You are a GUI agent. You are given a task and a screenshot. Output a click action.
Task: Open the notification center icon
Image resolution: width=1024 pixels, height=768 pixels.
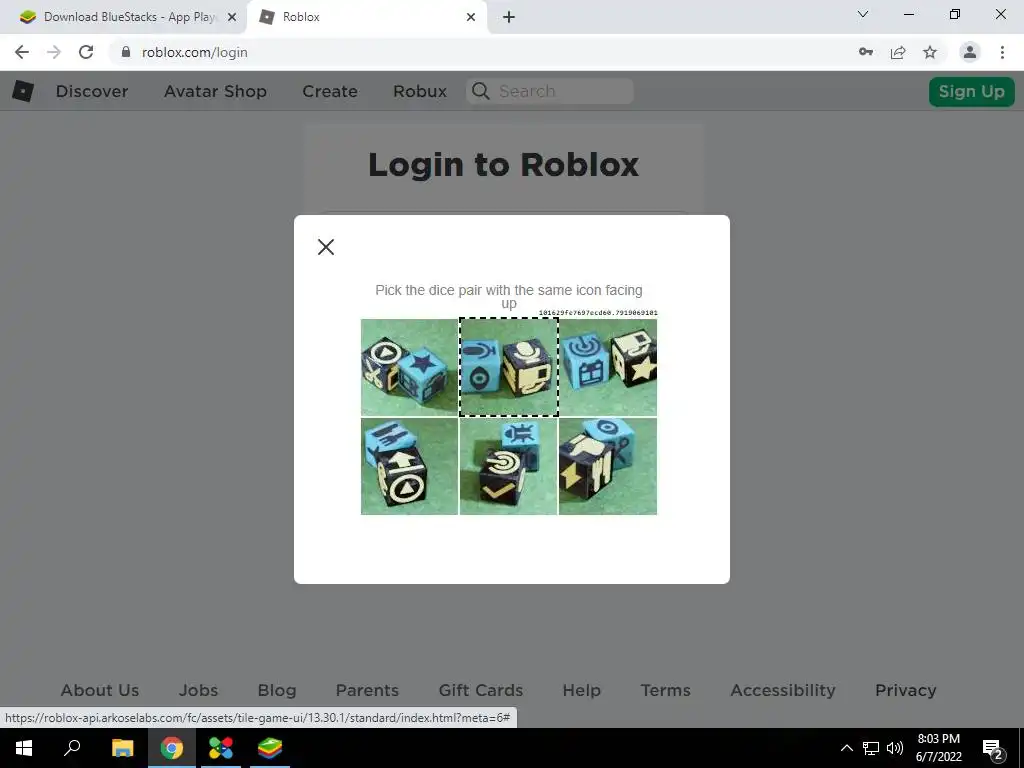[x=993, y=748]
